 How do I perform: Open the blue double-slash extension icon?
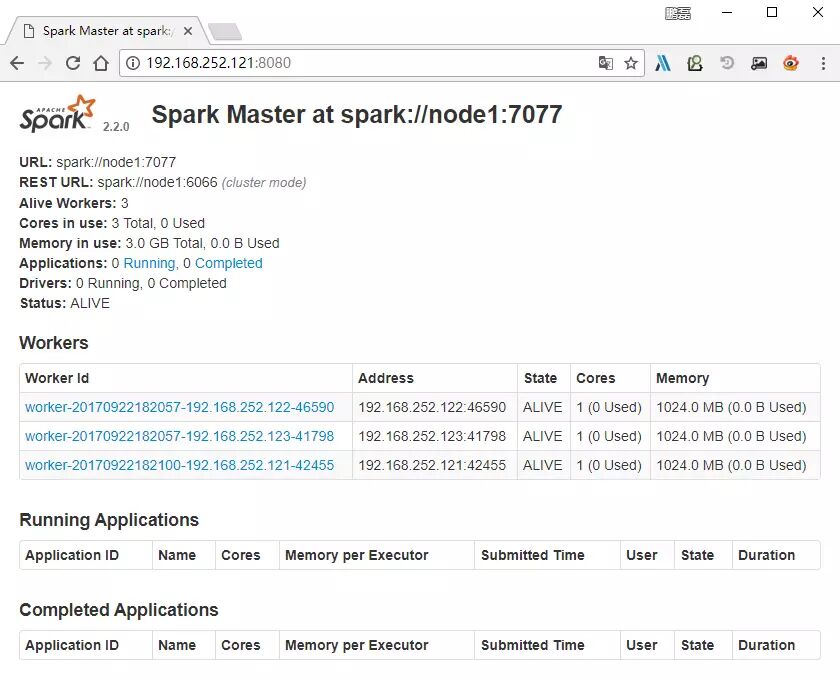663,63
